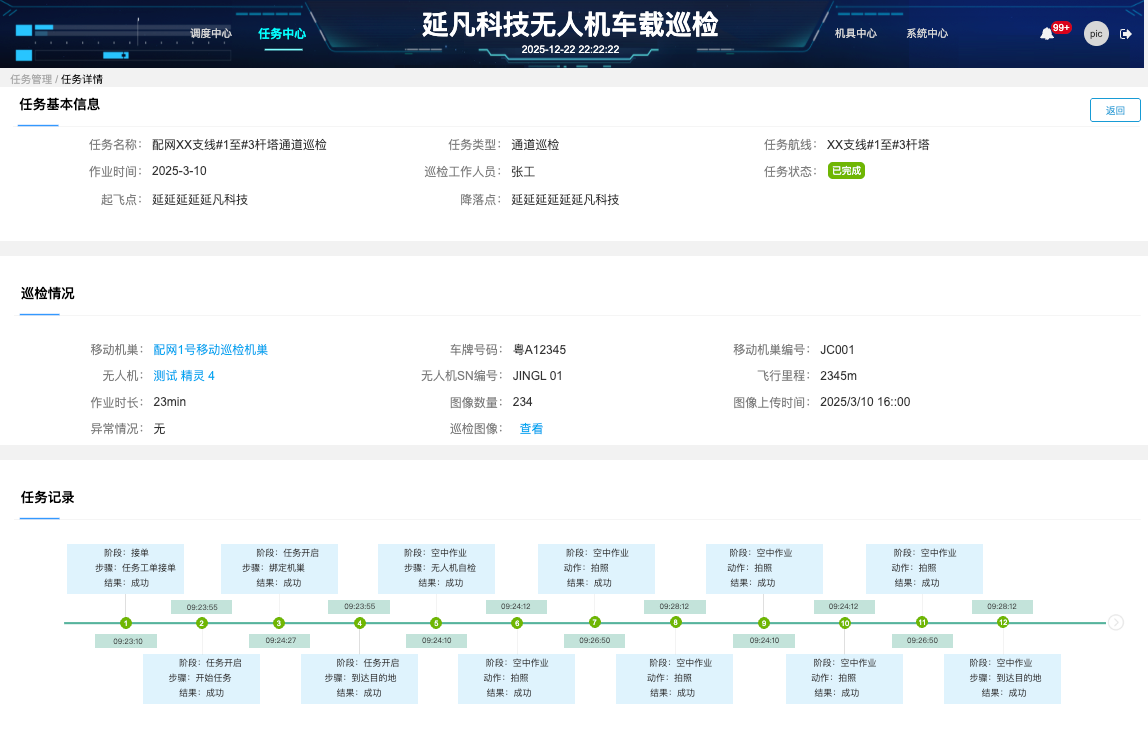The width and height of the screenshot is (1148, 739).
Task: Select timeline node 1
Action: pyautogui.click(x=126, y=623)
